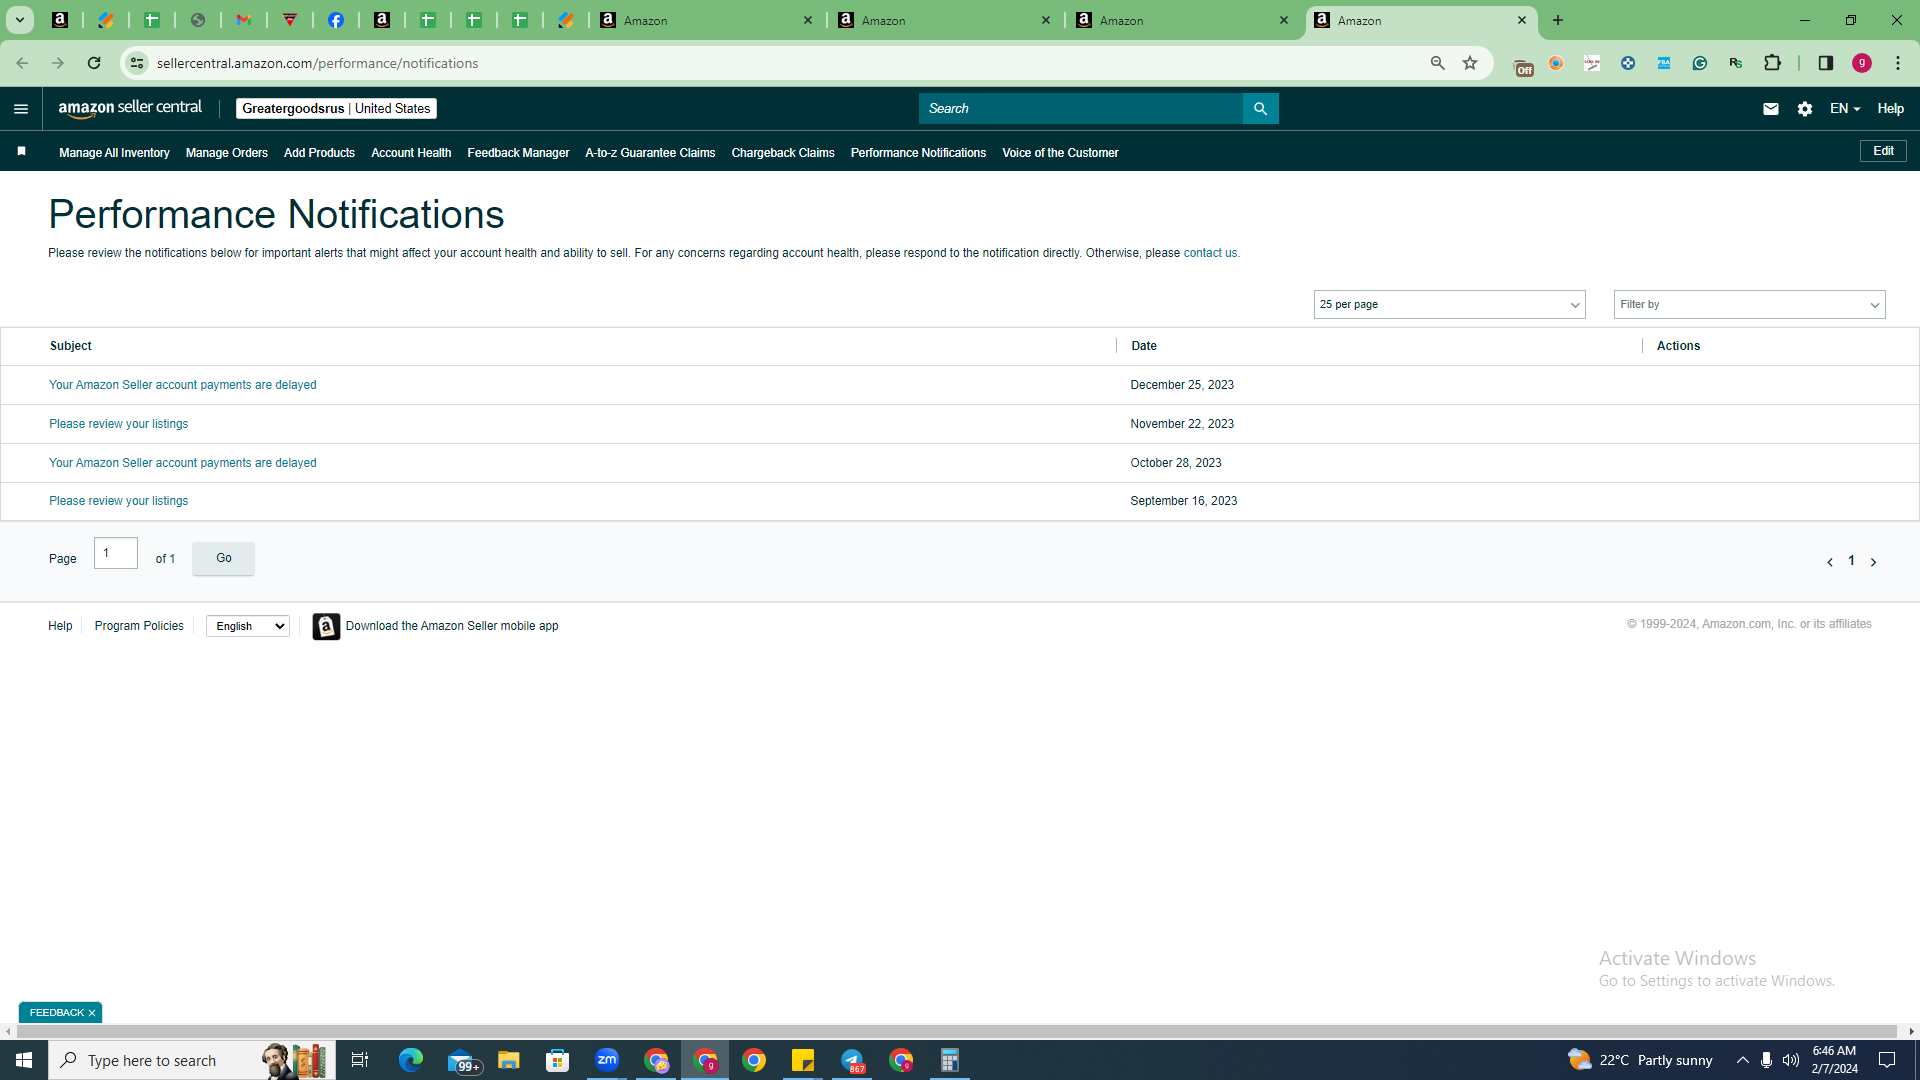The height and width of the screenshot is (1080, 1920).
Task: Click the page number input field
Action: tap(116, 553)
